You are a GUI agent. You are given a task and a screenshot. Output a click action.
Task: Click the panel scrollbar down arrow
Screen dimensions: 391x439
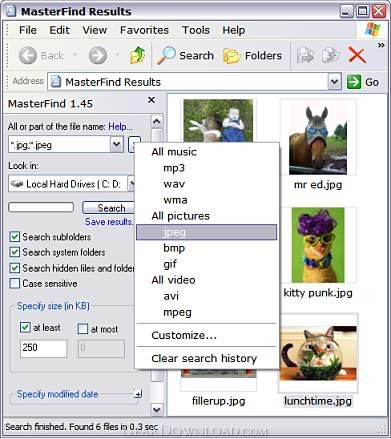click(x=157, y=409)
